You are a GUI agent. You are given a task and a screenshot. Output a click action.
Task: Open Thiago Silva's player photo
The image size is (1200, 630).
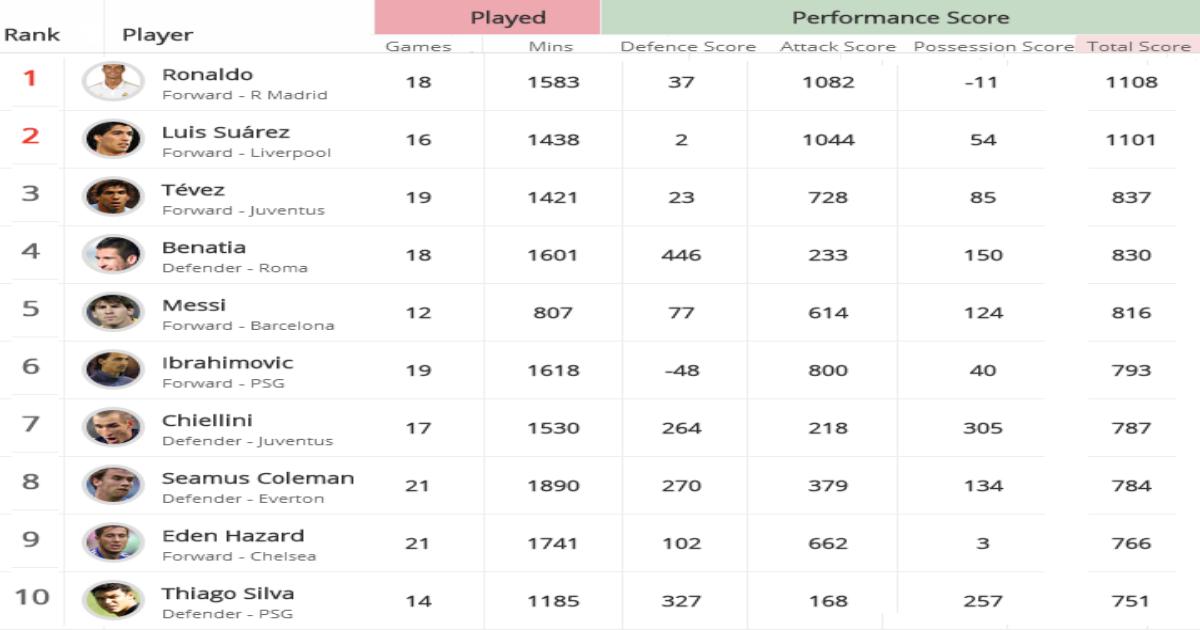click(112, 600)
